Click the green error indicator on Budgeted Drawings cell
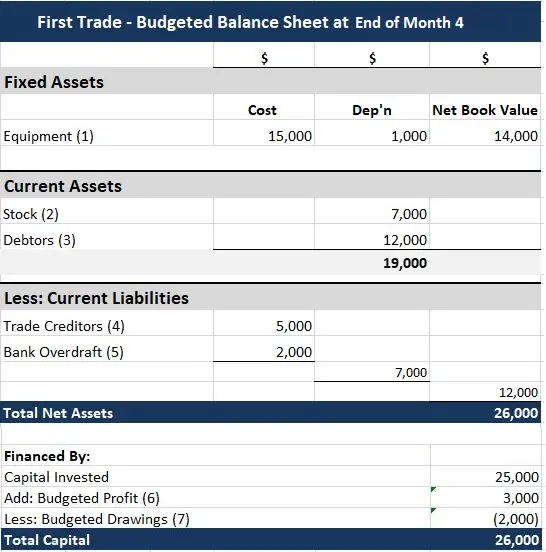Screen dimensions: 546x552 click(433, 510)
